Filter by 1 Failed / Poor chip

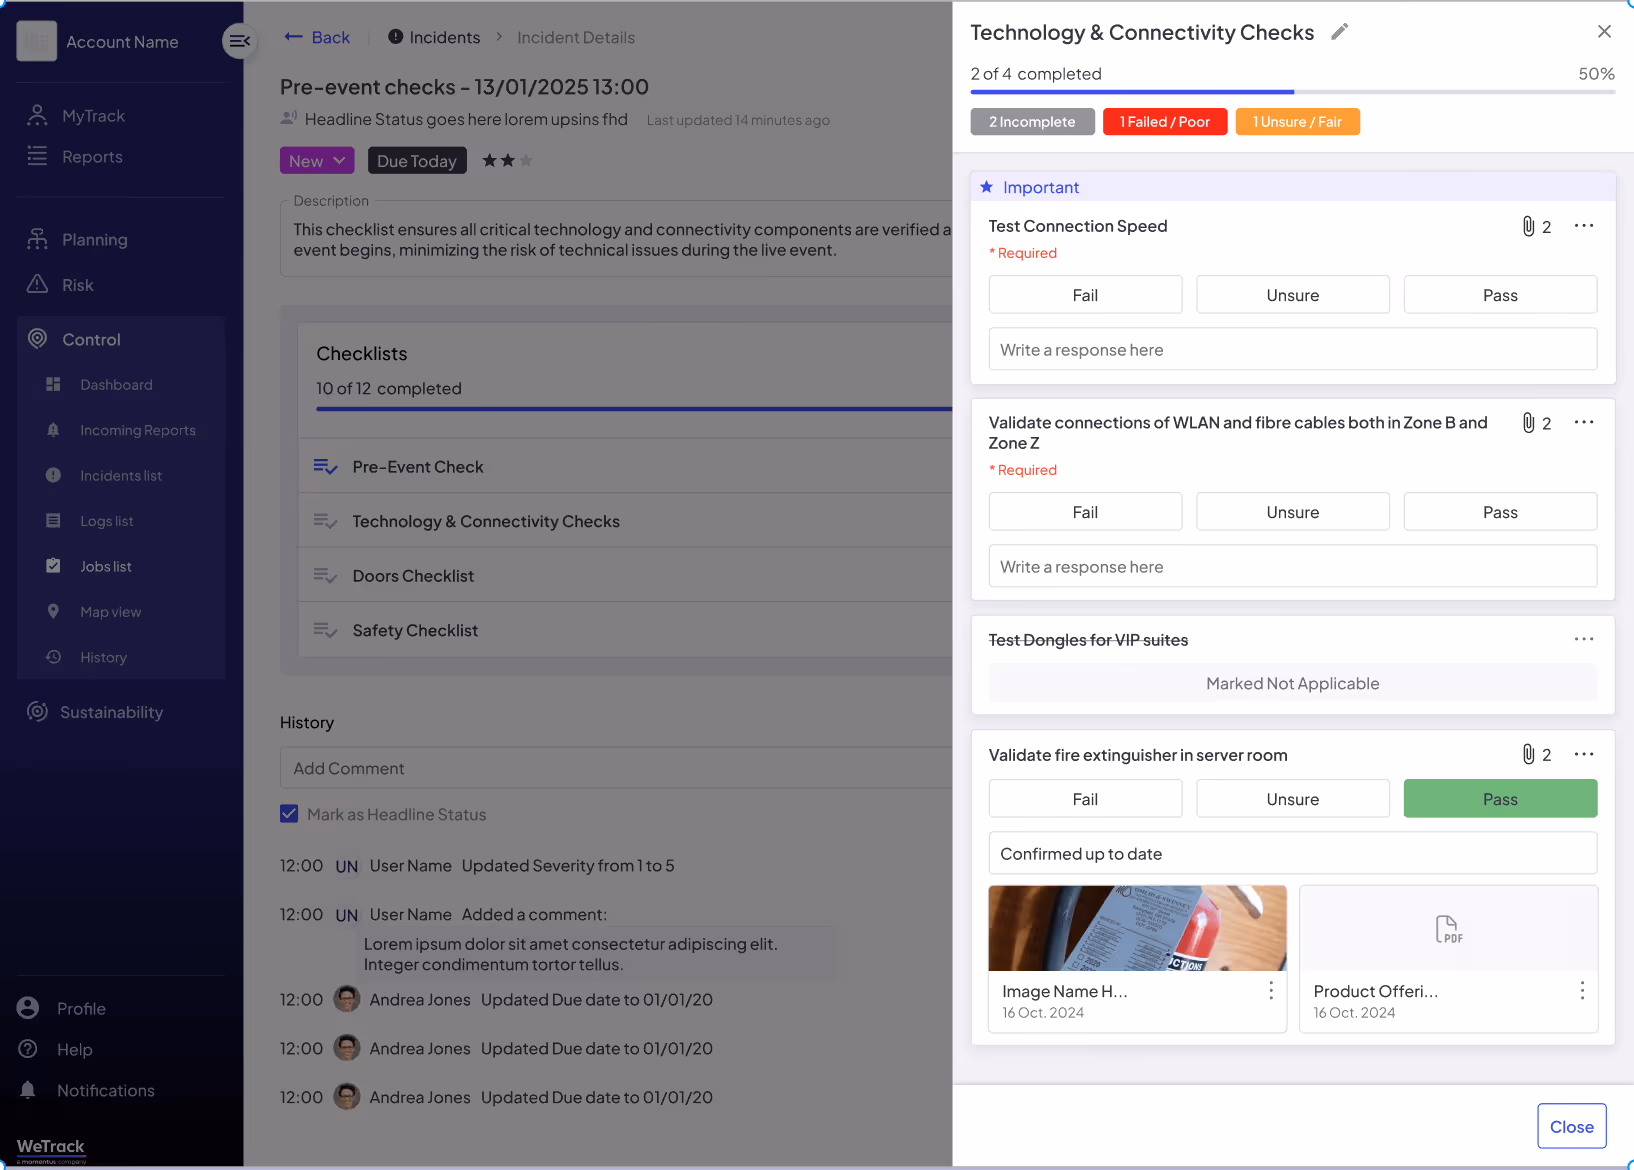click(1165, 122)
